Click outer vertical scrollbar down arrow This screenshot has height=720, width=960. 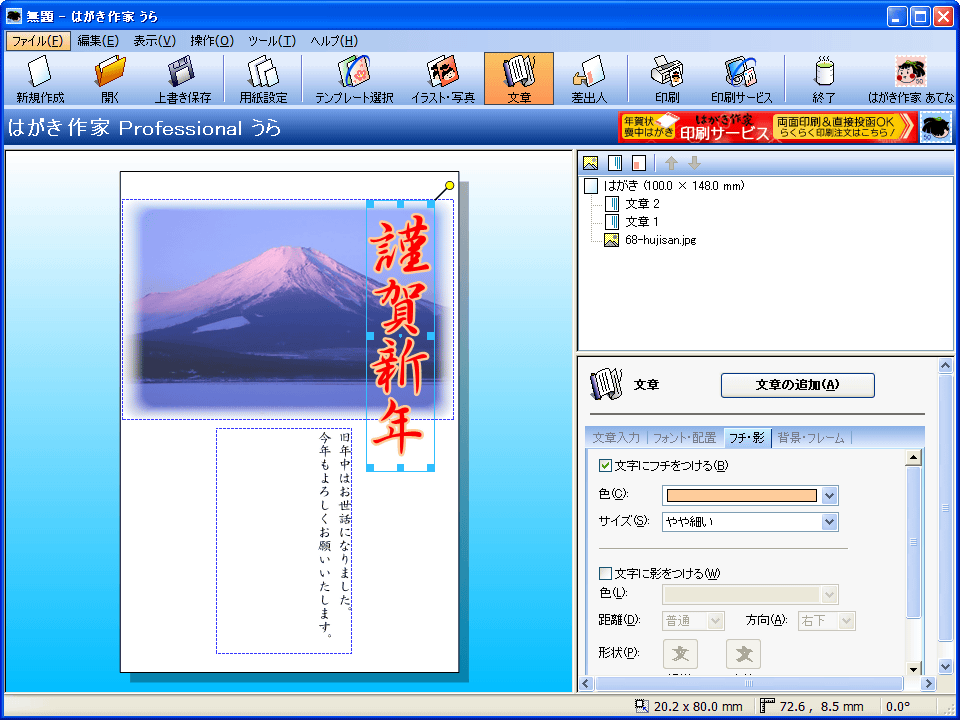tap(946, 667)
